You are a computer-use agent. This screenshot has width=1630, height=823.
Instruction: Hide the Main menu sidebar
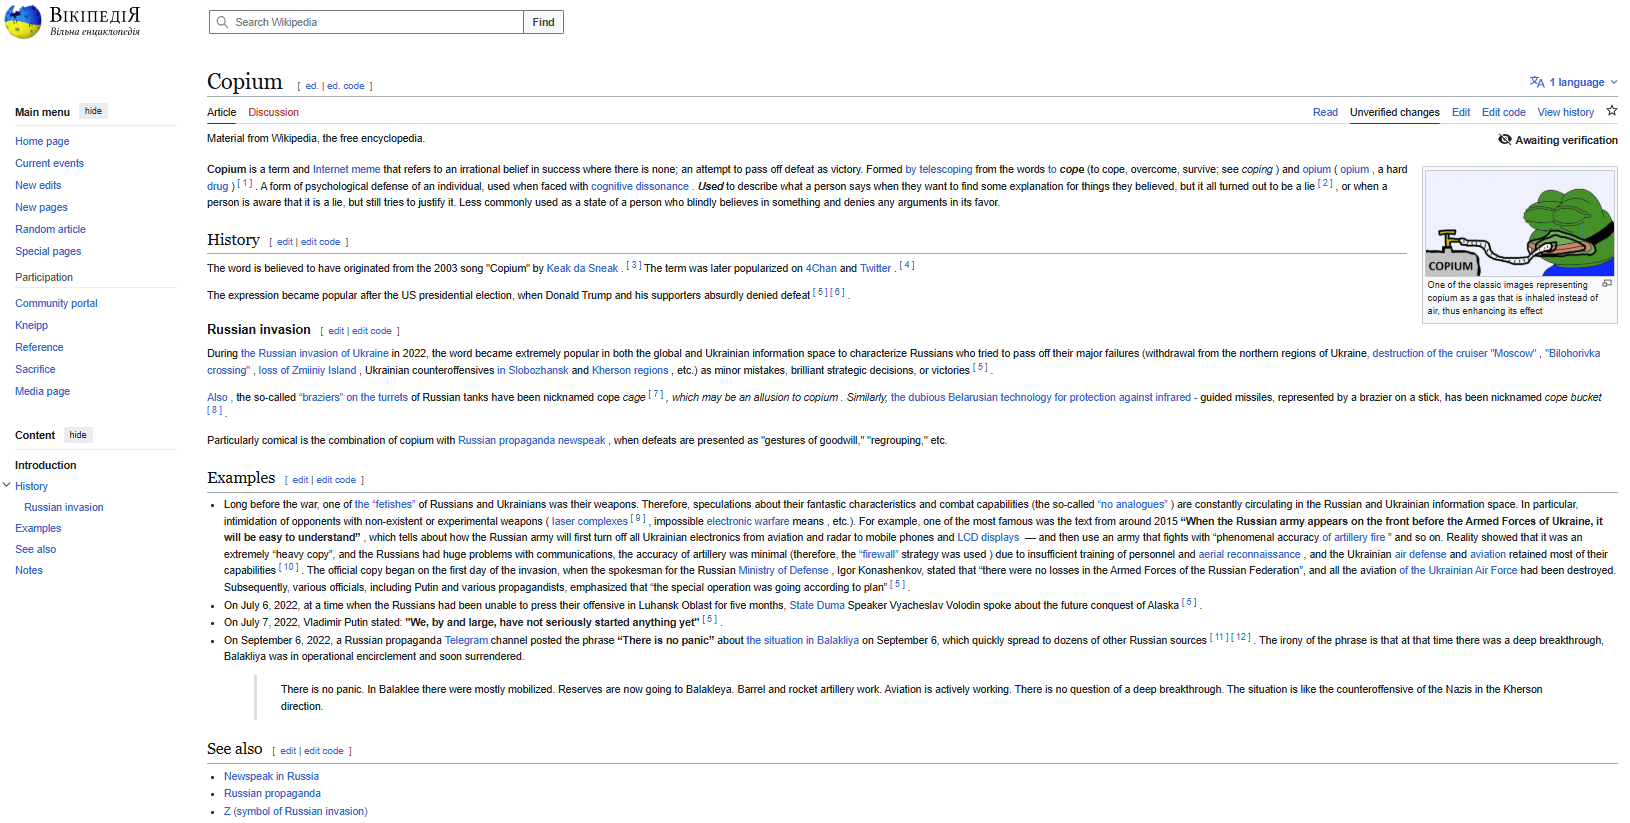pyautogui.click(x=93, y=111)
